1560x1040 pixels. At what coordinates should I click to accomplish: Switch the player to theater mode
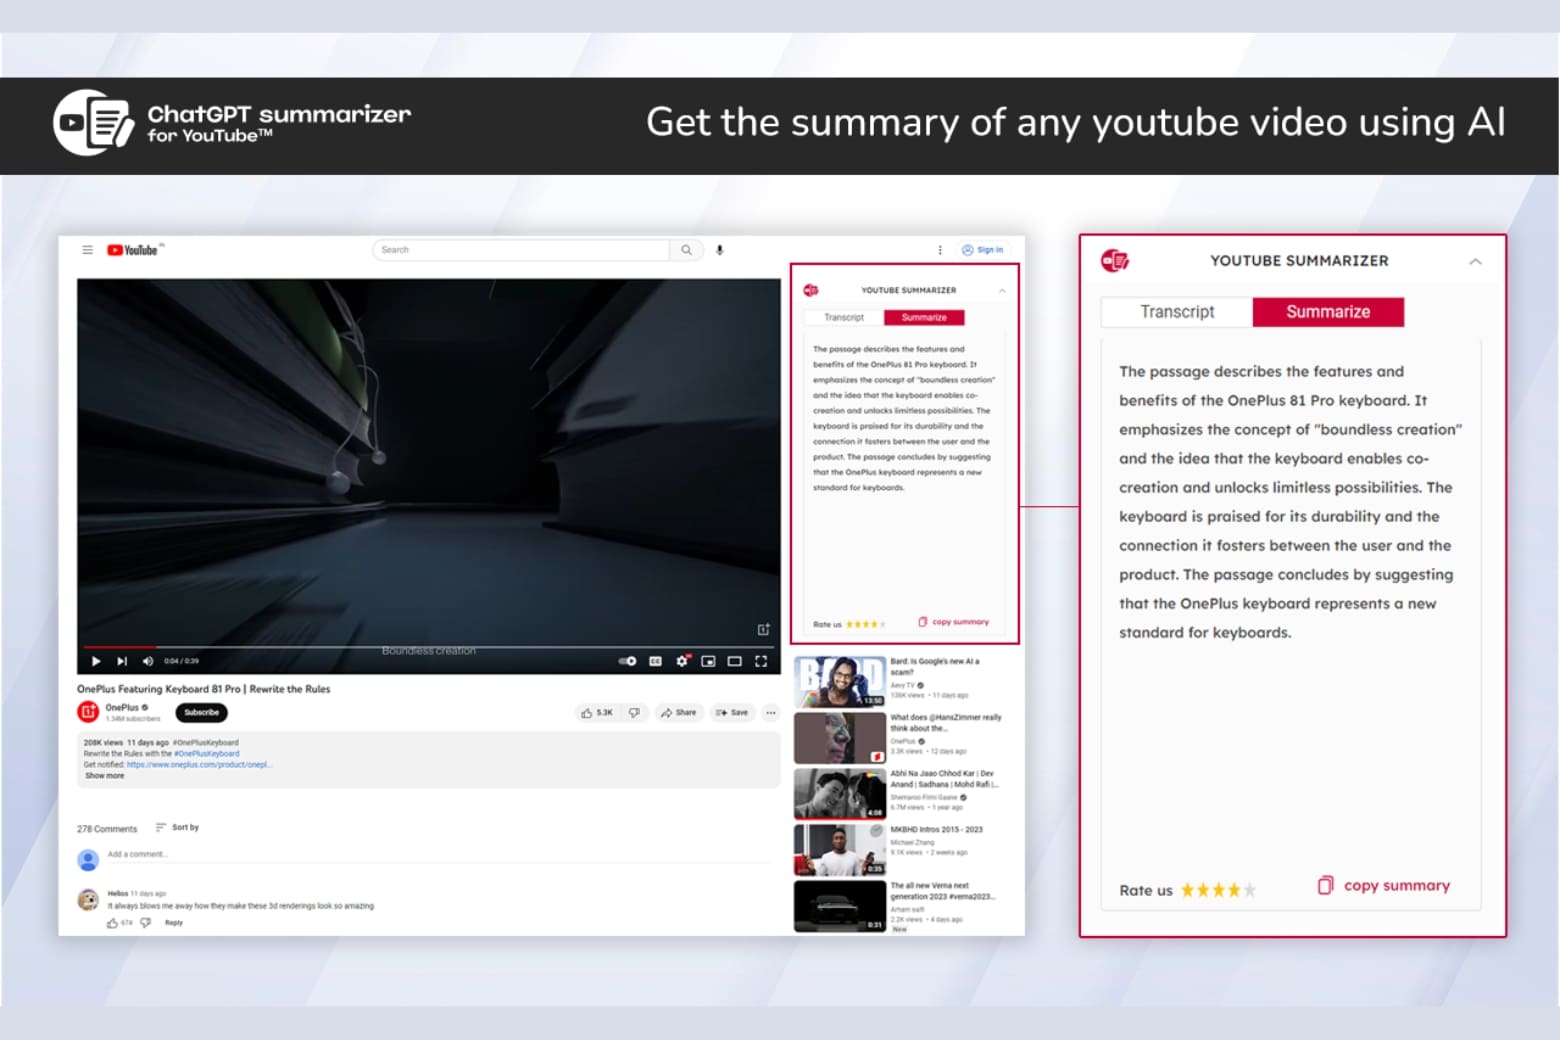736,661
